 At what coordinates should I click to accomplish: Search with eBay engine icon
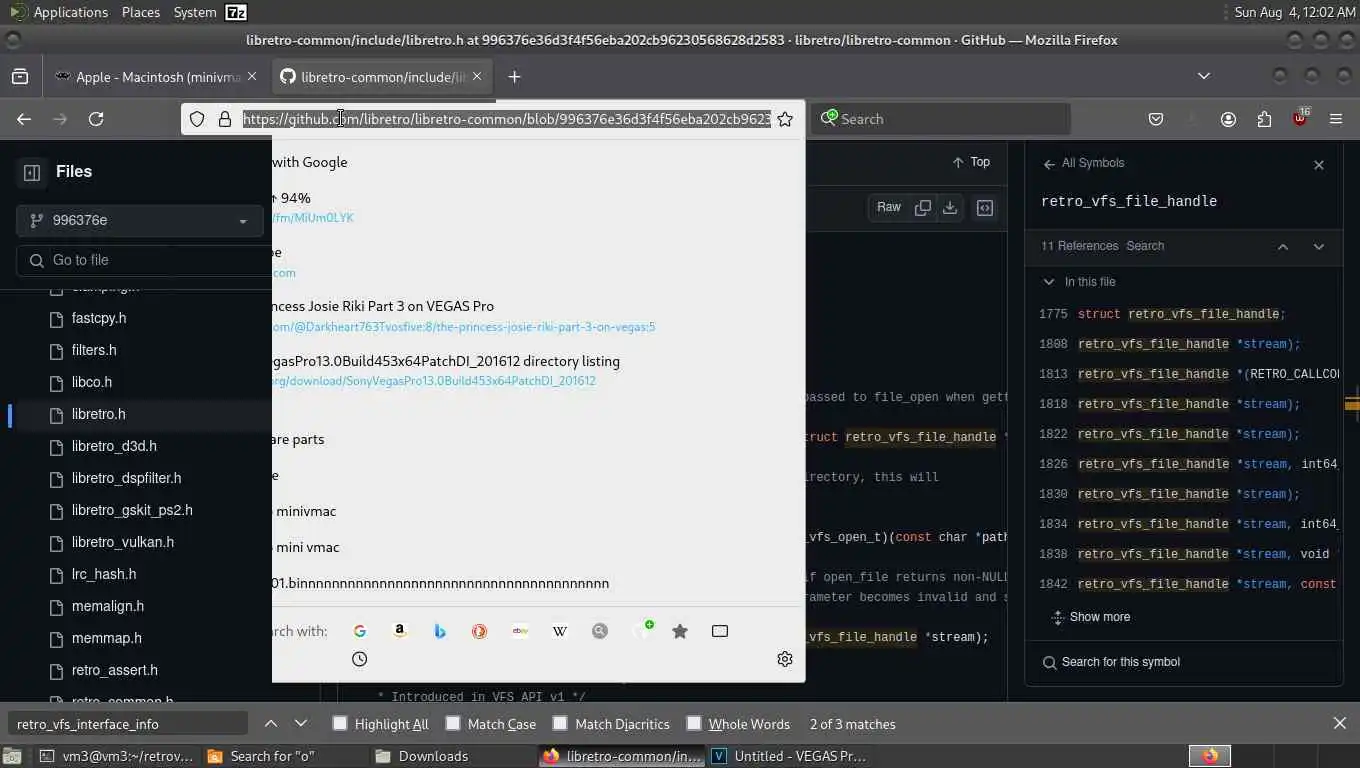click(520, 631)
